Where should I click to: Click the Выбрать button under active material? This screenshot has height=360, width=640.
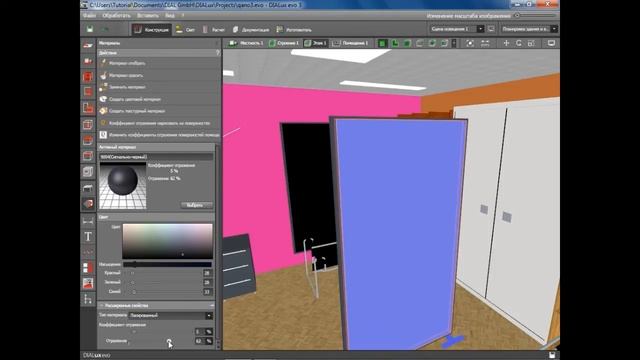(196, 205)
